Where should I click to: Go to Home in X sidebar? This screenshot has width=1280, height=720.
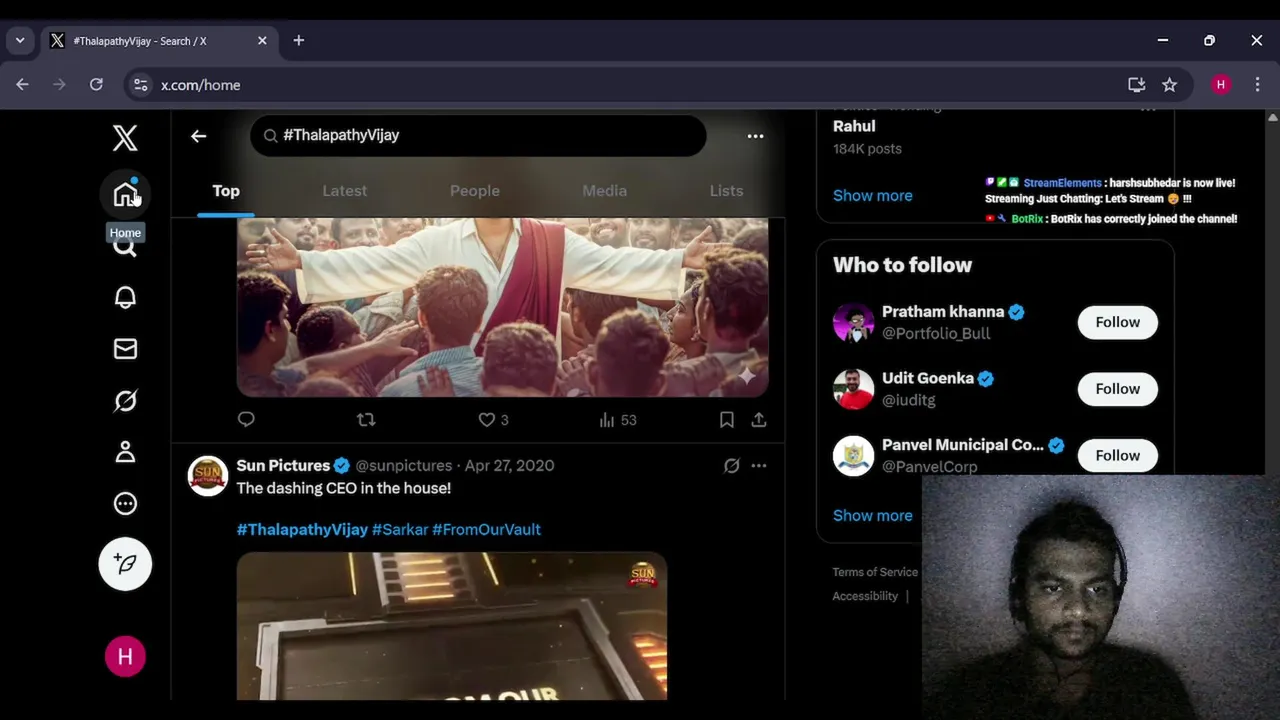click(125, 194)
